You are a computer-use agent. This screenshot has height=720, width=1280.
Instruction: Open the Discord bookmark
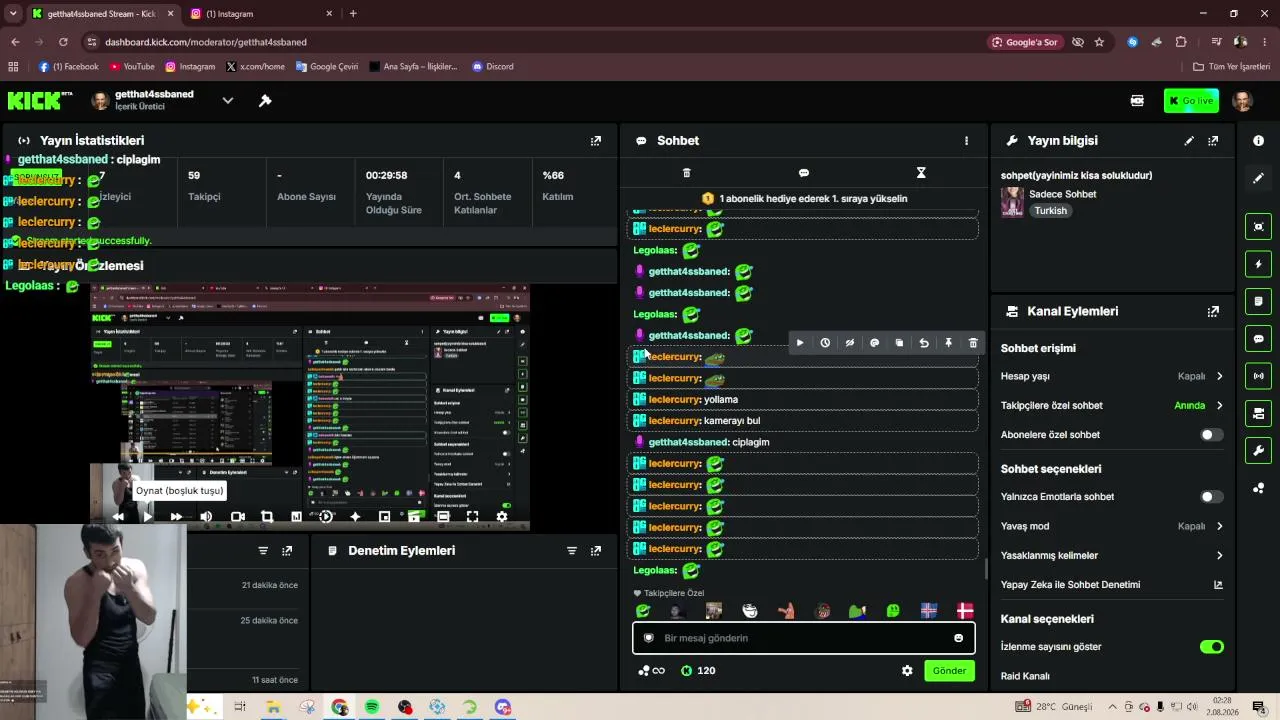[x=492, y=67]
